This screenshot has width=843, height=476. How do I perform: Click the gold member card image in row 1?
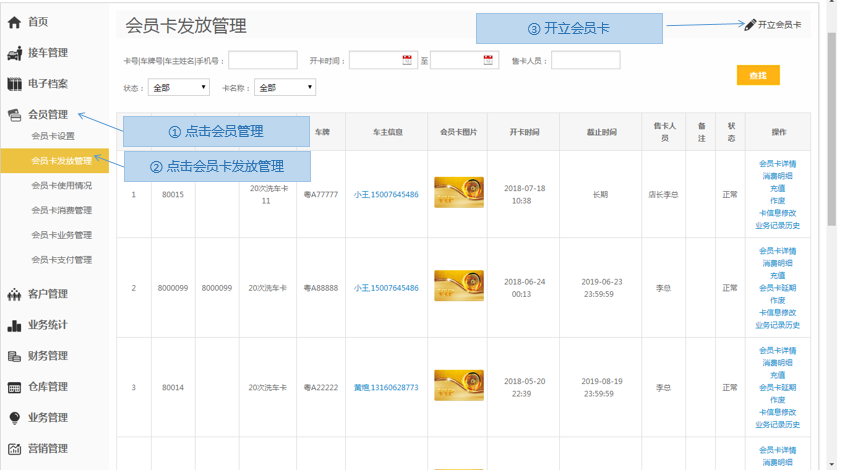(x=459, y=193)
